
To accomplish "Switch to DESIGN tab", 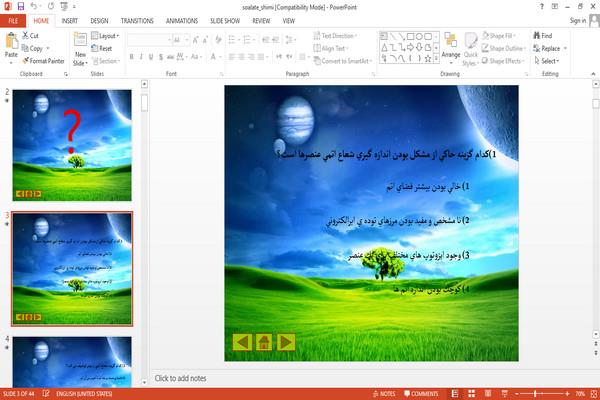I will click(x=99, y=21).
